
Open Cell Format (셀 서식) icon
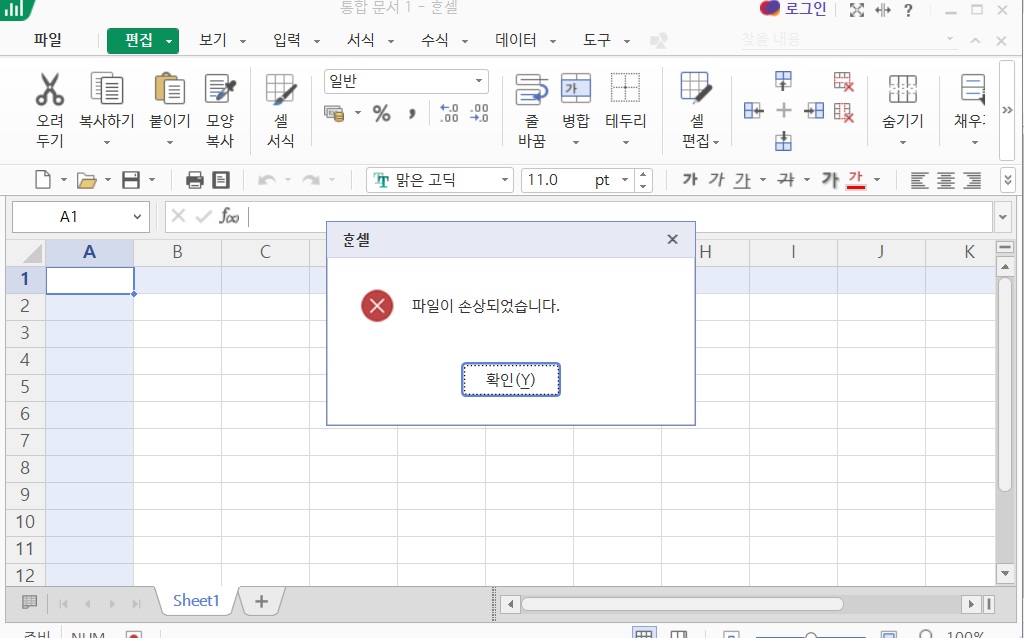click(x=281, y=89)
